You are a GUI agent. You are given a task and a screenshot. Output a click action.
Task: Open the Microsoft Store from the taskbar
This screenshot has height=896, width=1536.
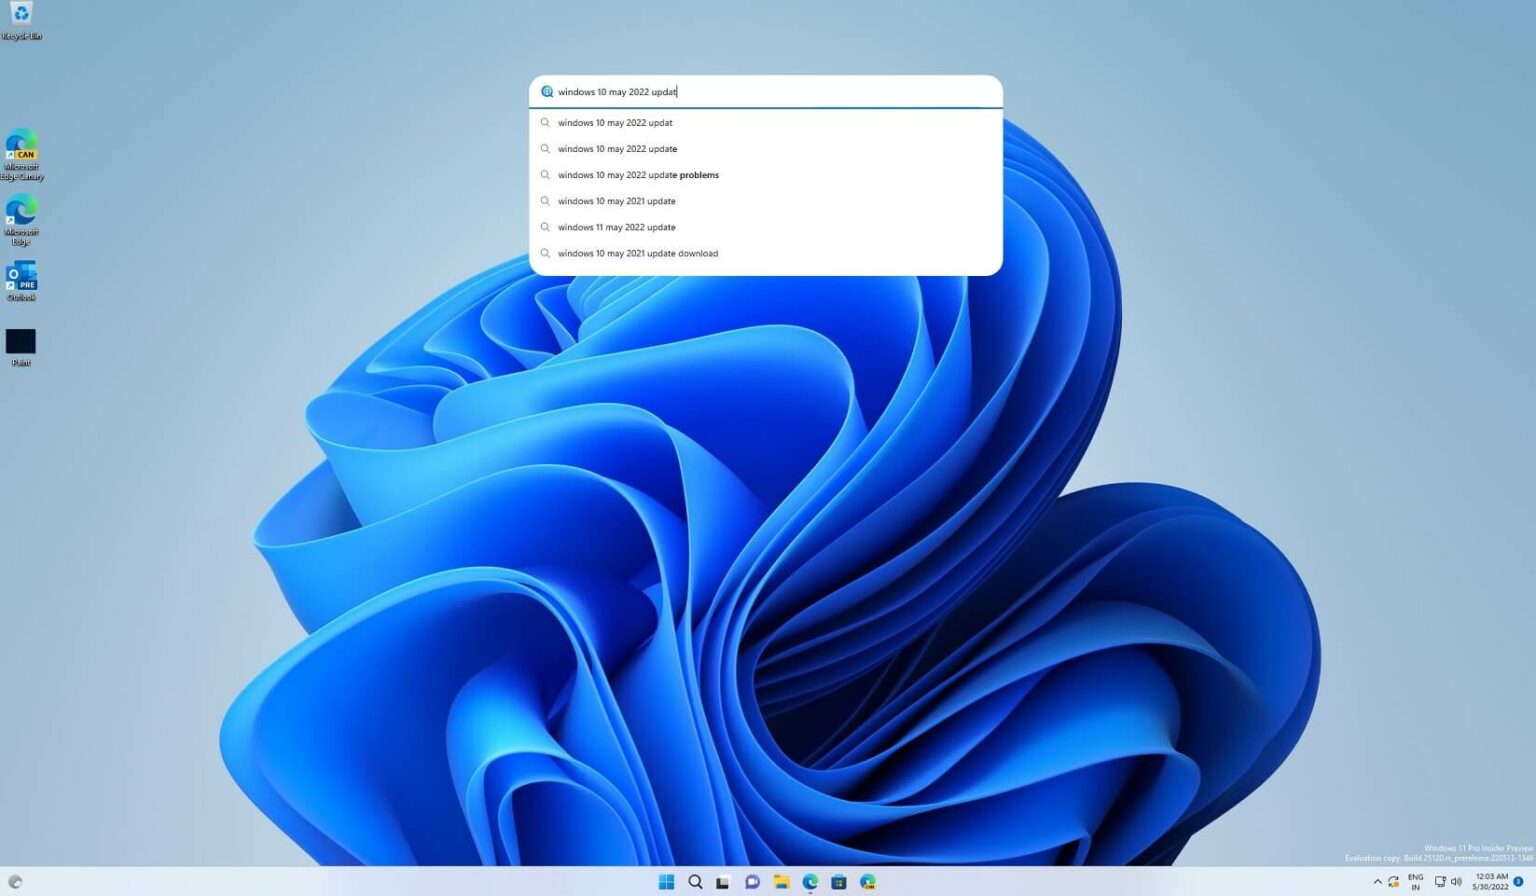[x=838, y=881]
